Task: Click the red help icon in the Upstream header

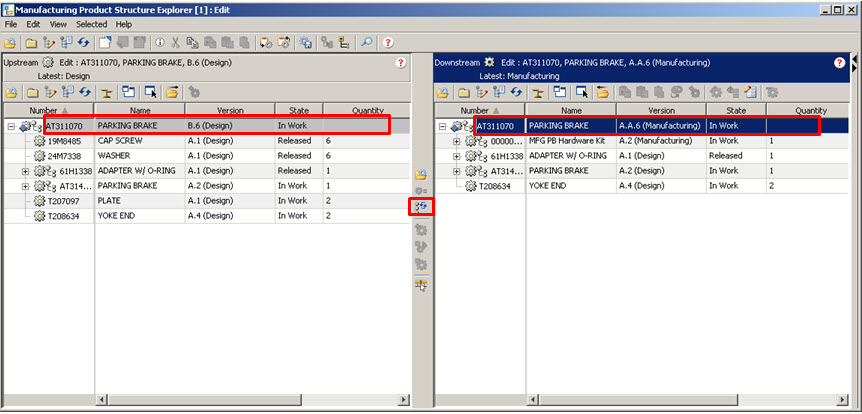Action: click(400, 63)
